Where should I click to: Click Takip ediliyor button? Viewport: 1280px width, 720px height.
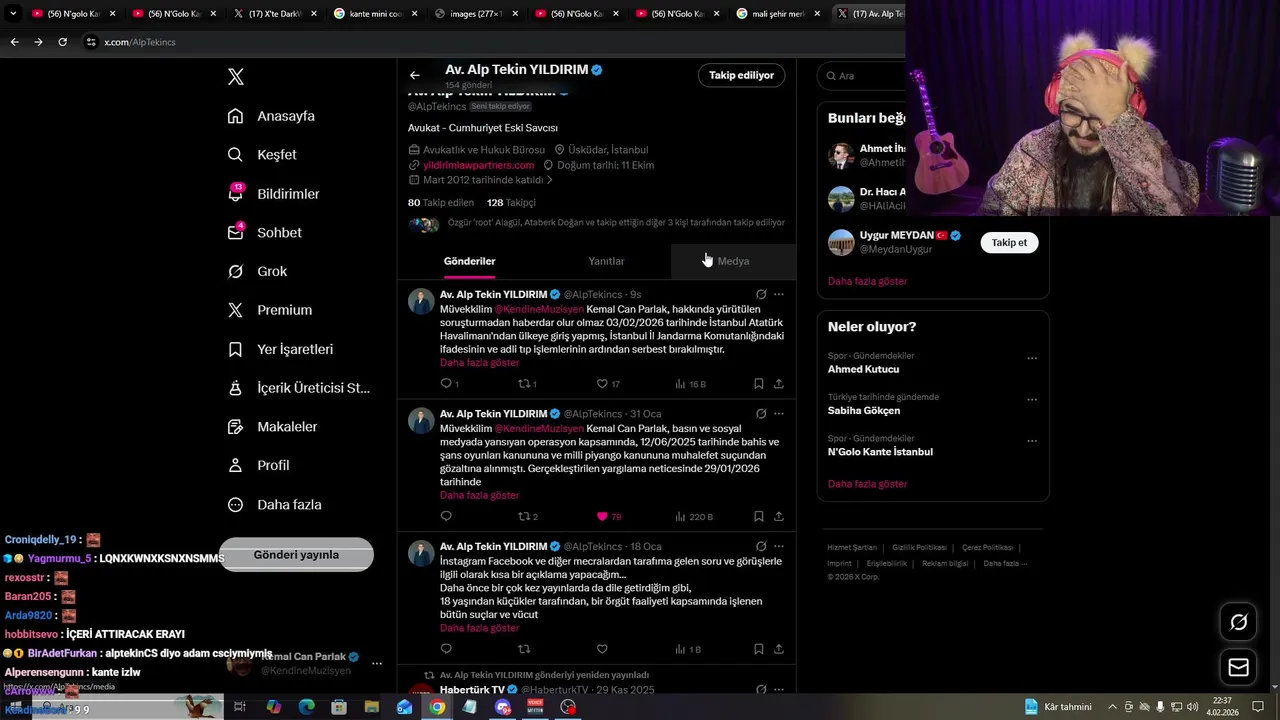[x=741, y=75]
